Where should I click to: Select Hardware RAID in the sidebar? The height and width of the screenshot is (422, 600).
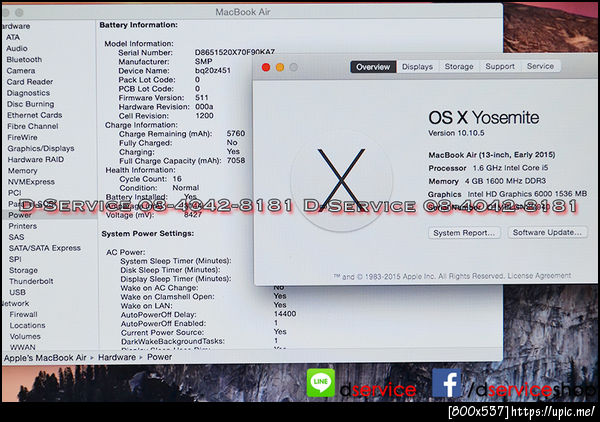coord(36,159)
